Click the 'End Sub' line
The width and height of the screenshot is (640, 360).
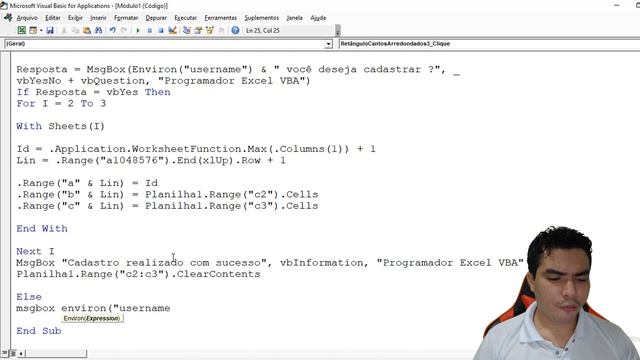[39, 331]
